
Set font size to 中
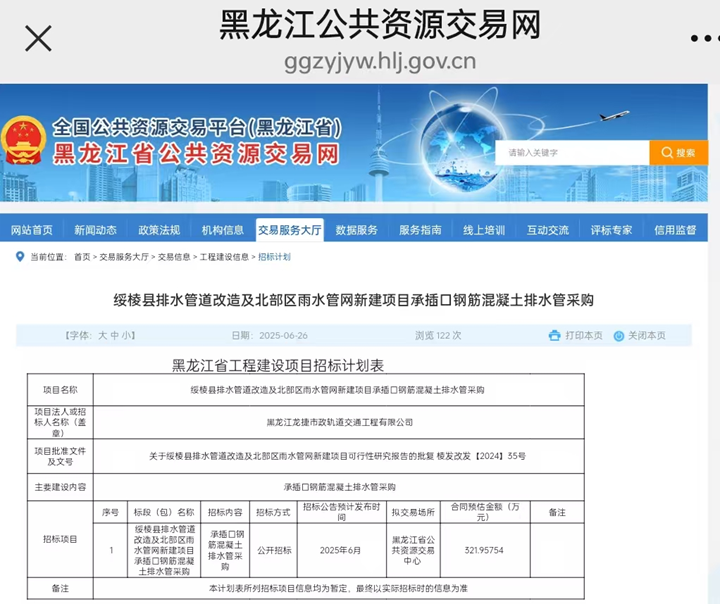[114, 336]
